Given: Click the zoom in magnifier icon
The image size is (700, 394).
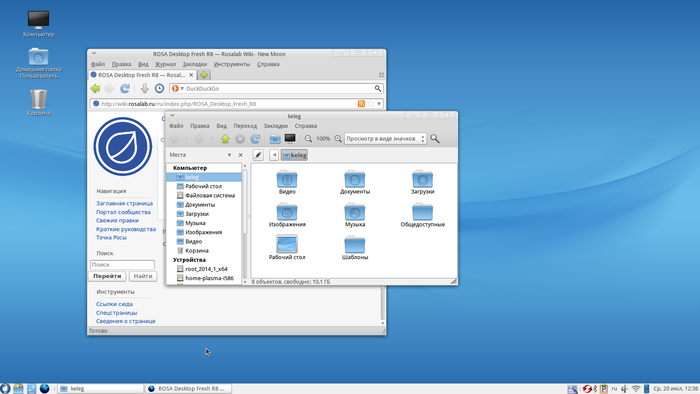Looking at the screenshot, I should tap(338, 139).
